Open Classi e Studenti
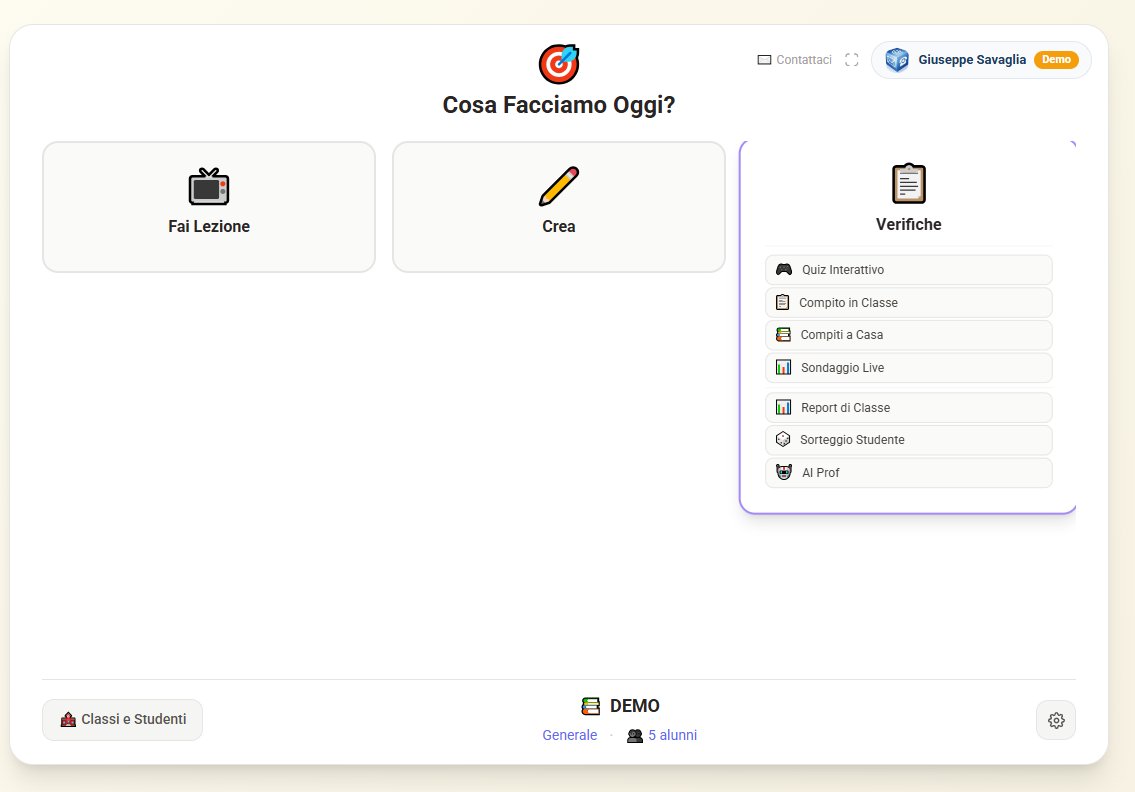Viewport: 1135px width, 792px height. click(122, 719)
